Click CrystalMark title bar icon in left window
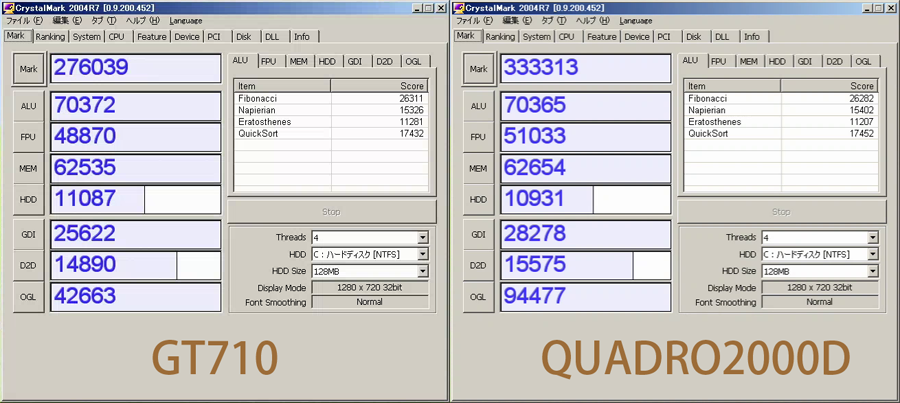The height and width of the screenshot is (403, 900). 8,7
